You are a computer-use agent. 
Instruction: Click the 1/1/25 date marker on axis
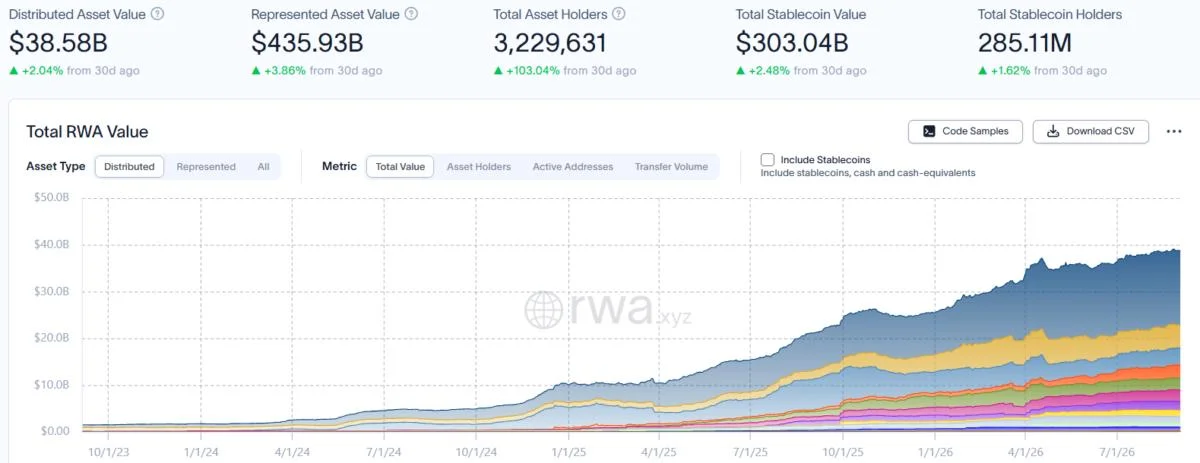[568, 451]
